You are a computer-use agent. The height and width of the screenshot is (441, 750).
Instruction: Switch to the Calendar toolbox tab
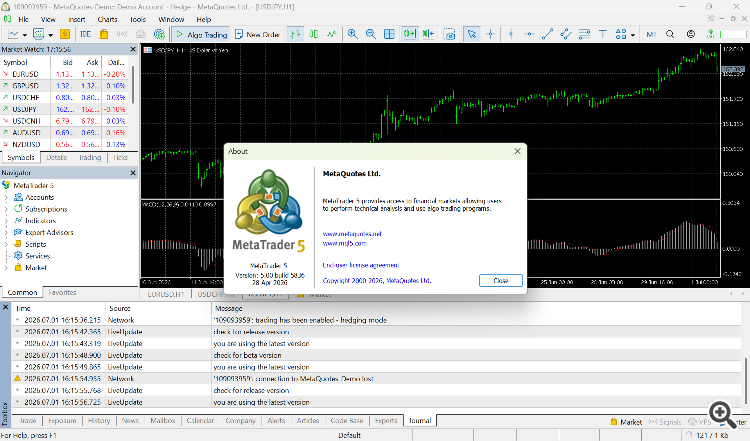coord(200,420)
